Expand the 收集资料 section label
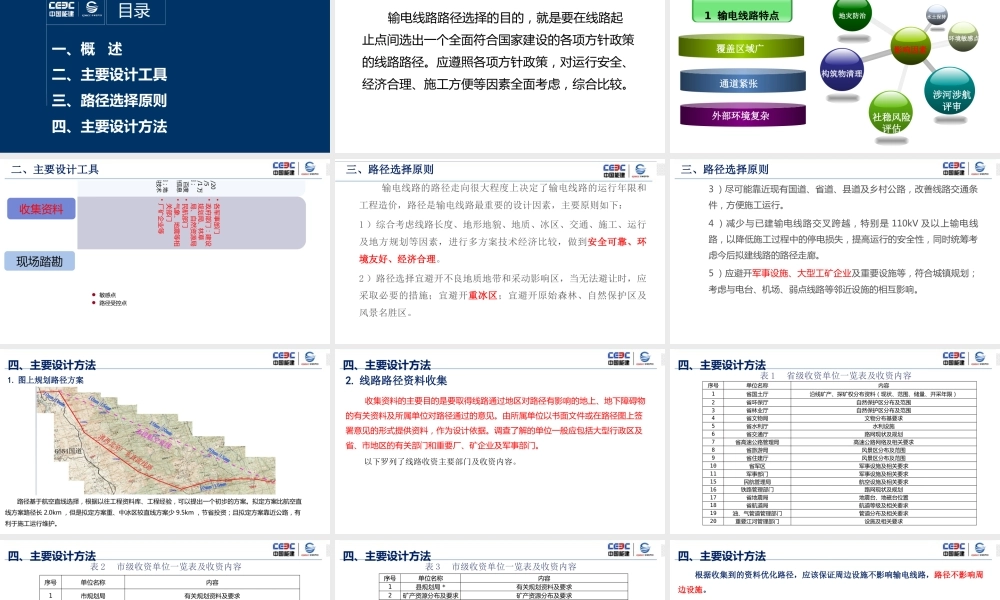The image size is (1000, 600). 41,208
